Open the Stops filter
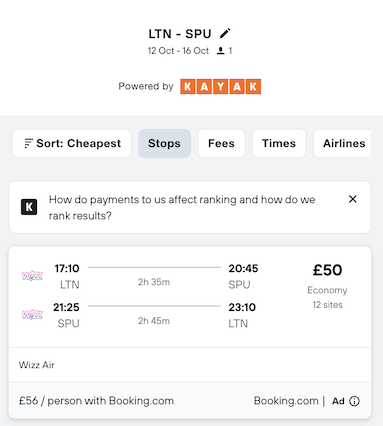This screenshot has width=383, height=426. pyautogui.click(x=164, y=143)
